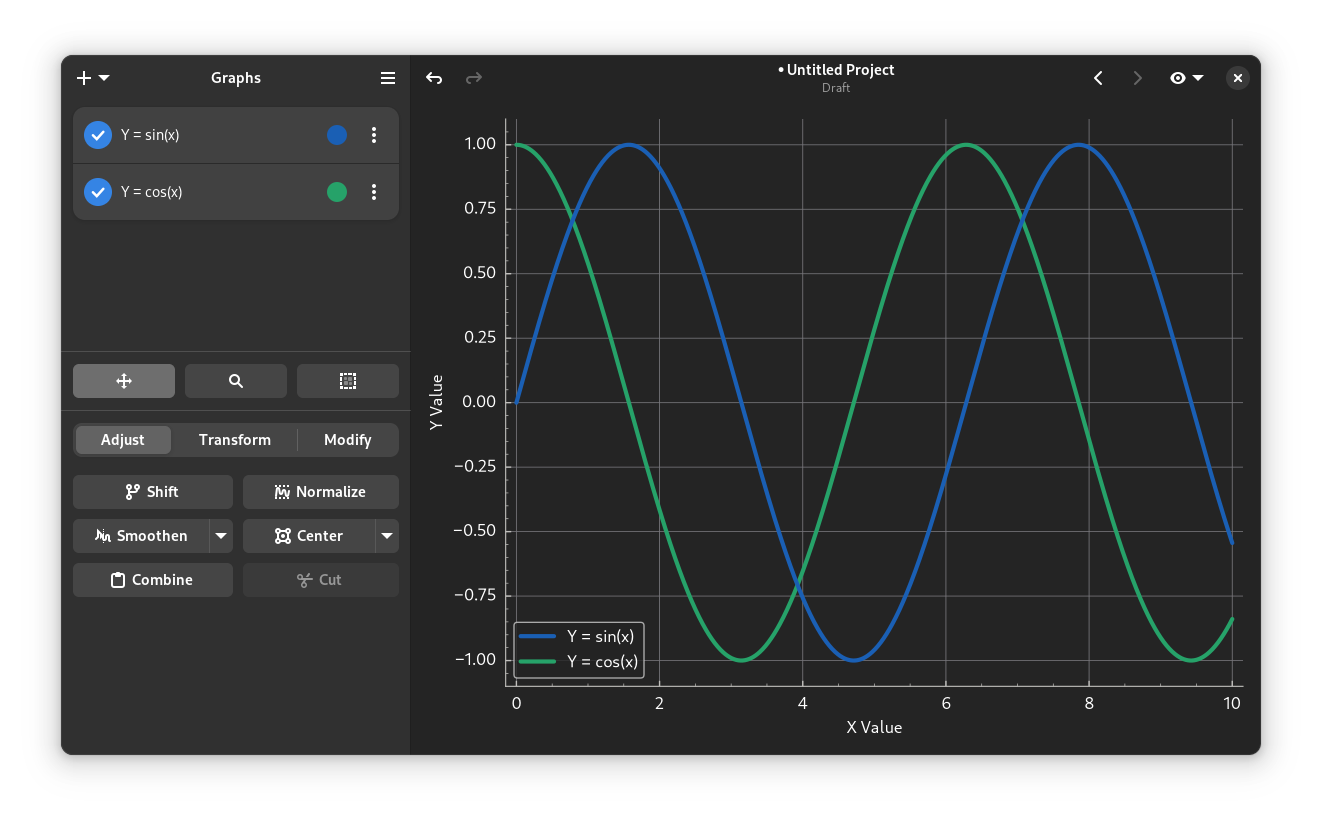Open the Center options arrow

387,536
